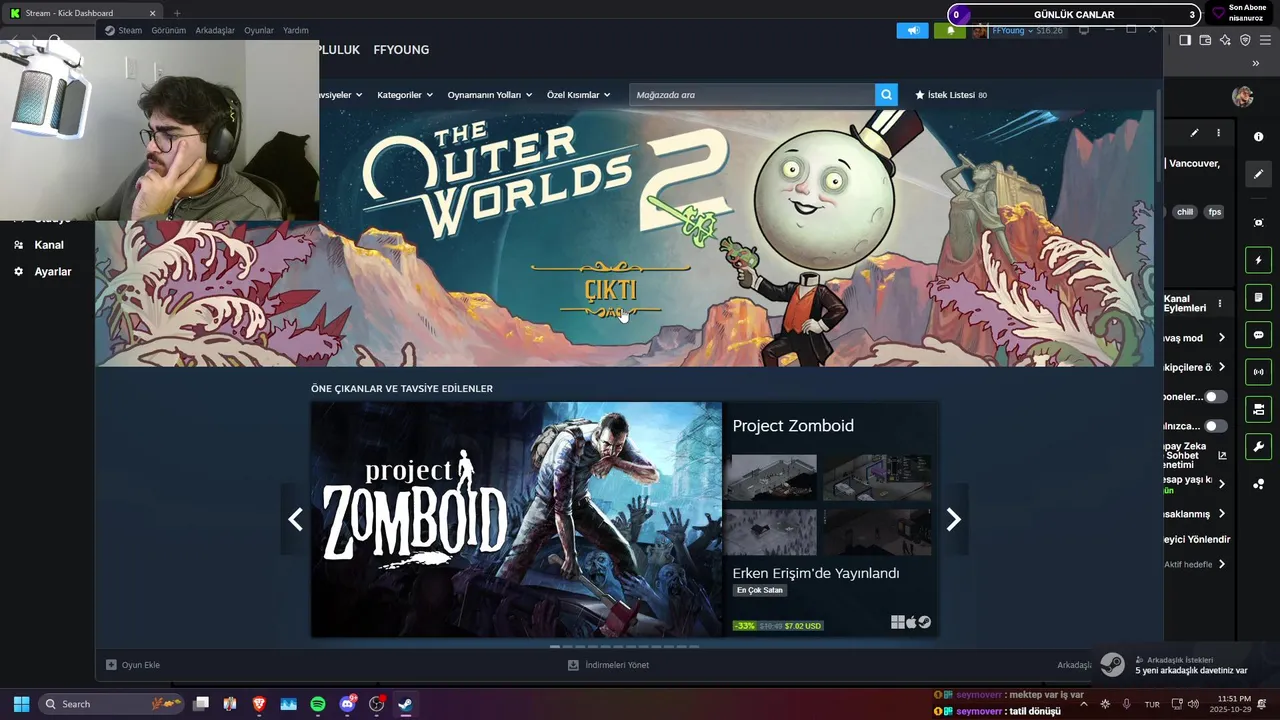
Task: Show previous featured game with left arrow
Action: coord(295,519)
